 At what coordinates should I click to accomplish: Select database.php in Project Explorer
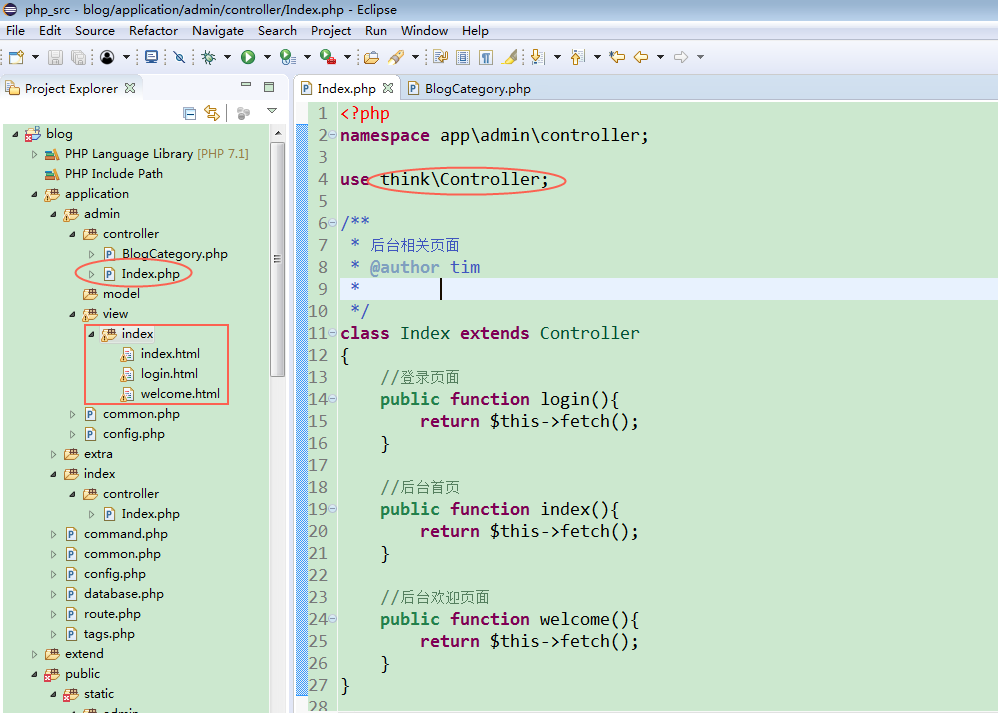click(123, 594)
